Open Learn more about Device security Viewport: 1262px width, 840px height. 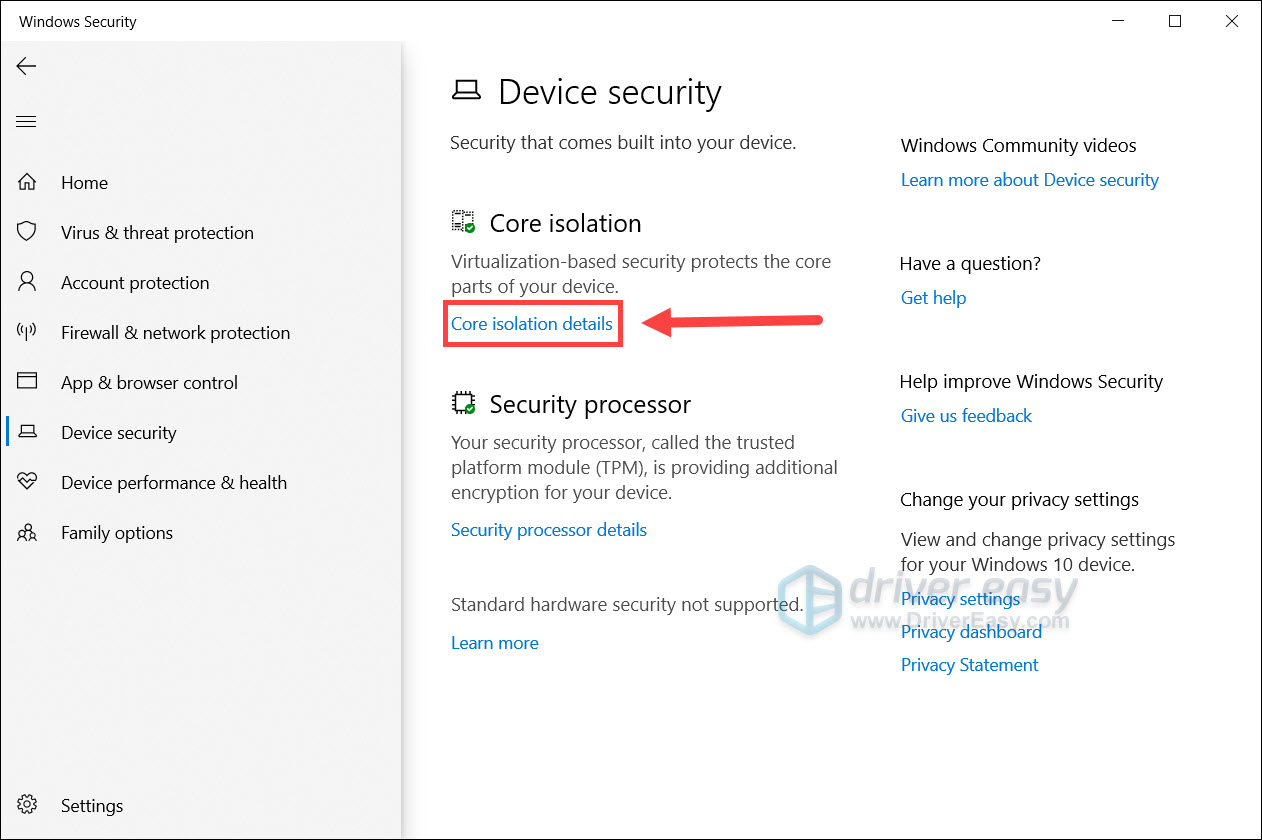tap(1029, 180)
